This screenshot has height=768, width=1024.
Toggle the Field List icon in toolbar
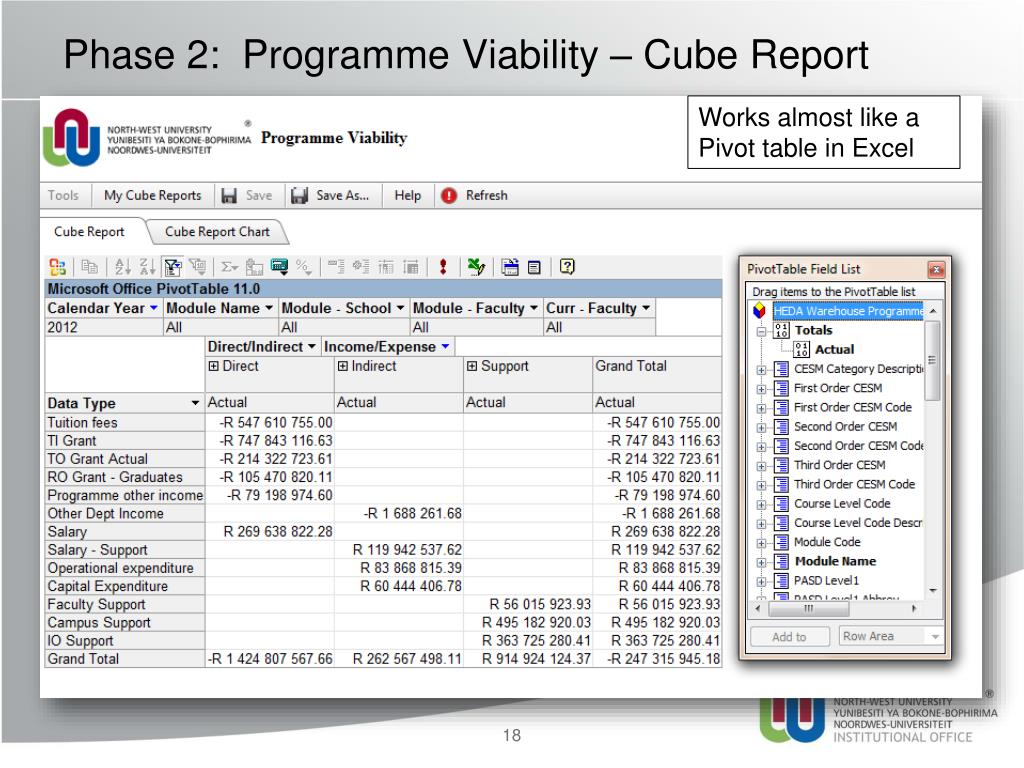point(534,267)
